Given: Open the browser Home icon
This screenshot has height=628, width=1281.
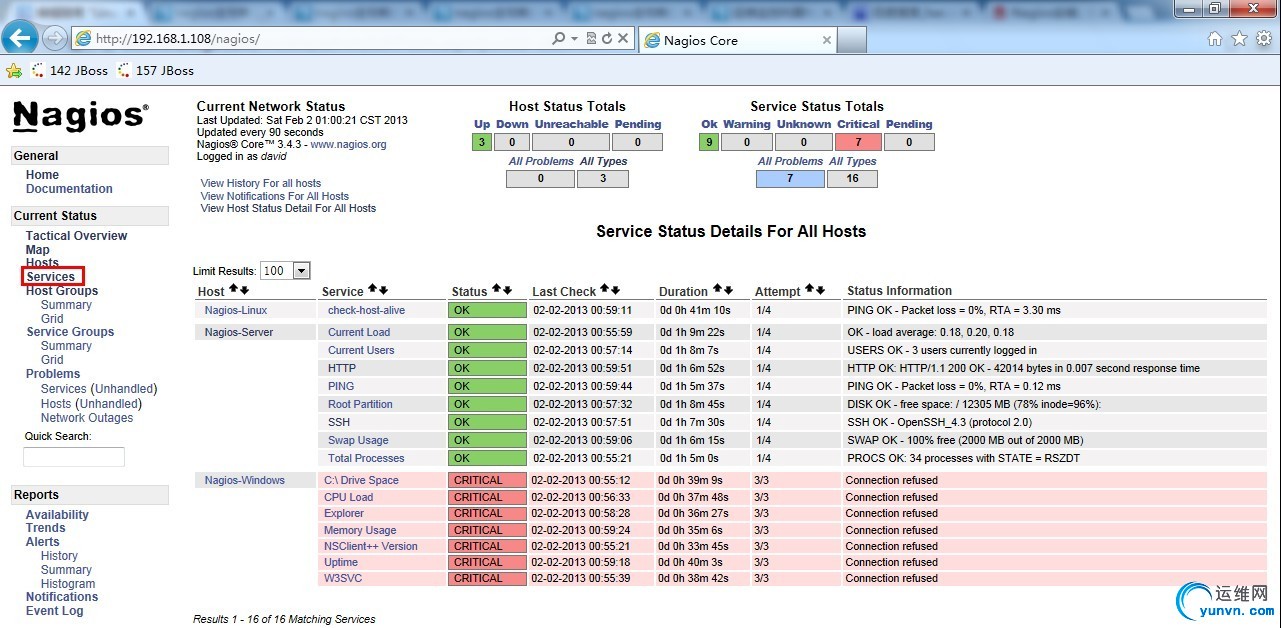Looking at the screenshot, I should (x=1215, y=39).
